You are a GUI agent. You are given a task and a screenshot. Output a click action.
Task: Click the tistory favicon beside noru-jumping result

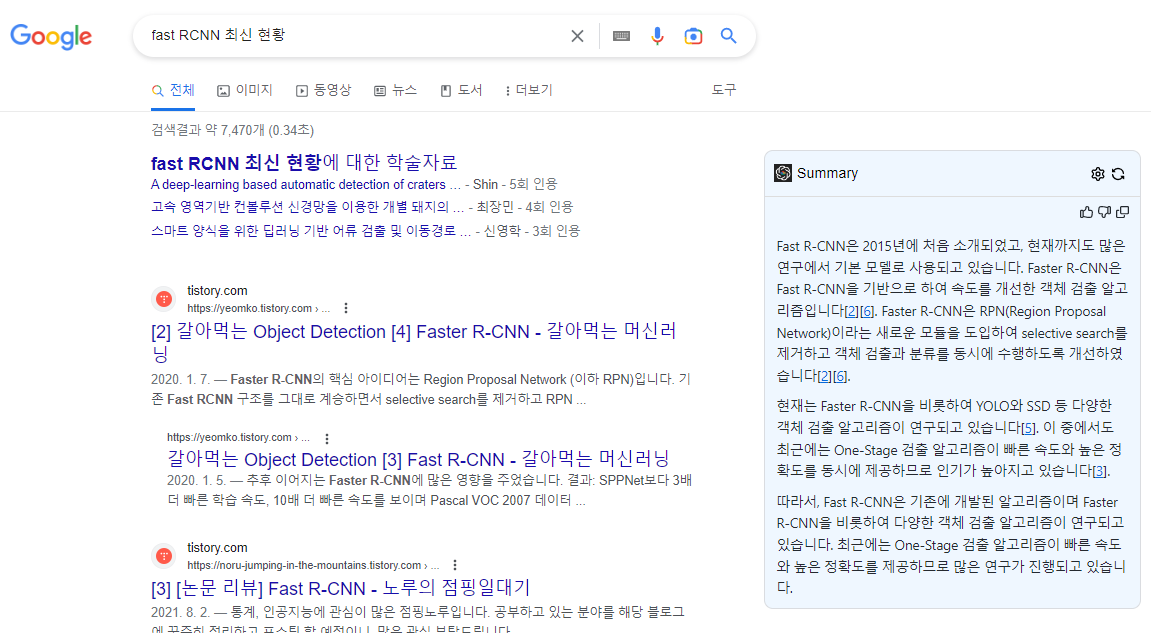(164, 556)
